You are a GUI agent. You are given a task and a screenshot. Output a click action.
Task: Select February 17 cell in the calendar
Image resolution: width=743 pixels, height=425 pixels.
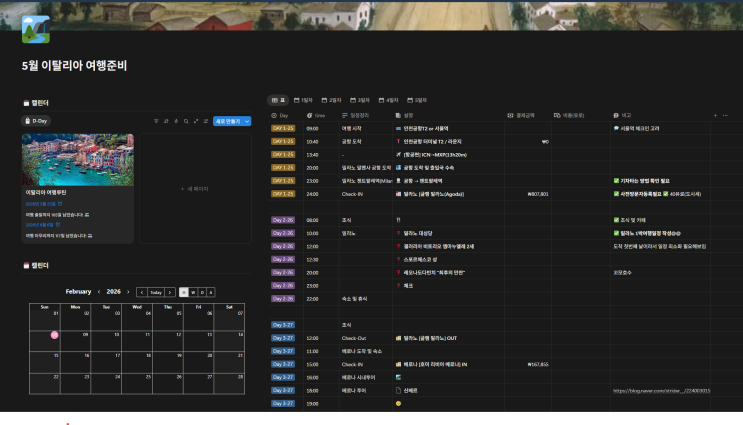pos(106,362)
